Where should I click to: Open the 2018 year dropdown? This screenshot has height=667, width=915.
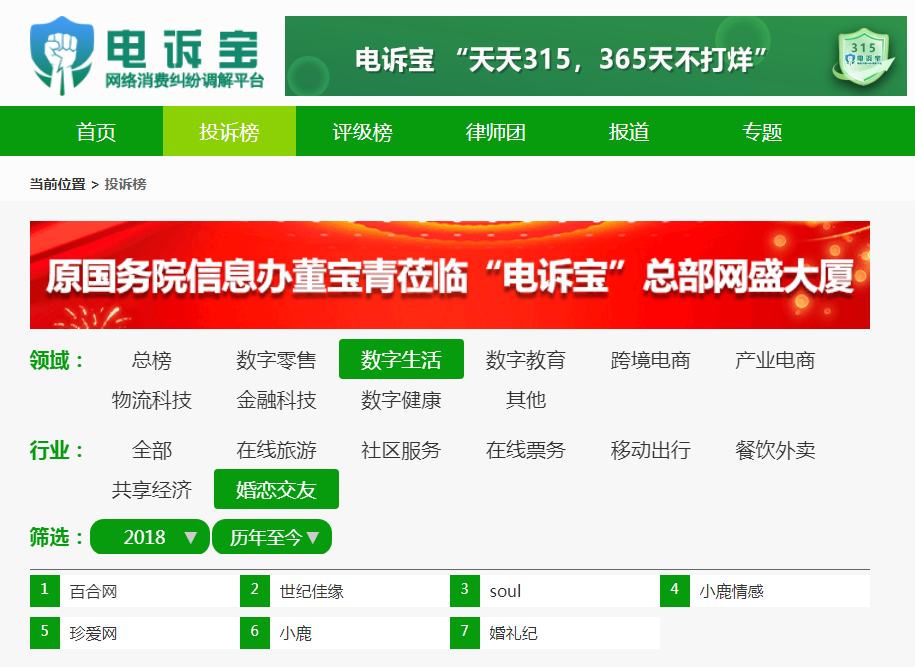[x=150, y=537]
